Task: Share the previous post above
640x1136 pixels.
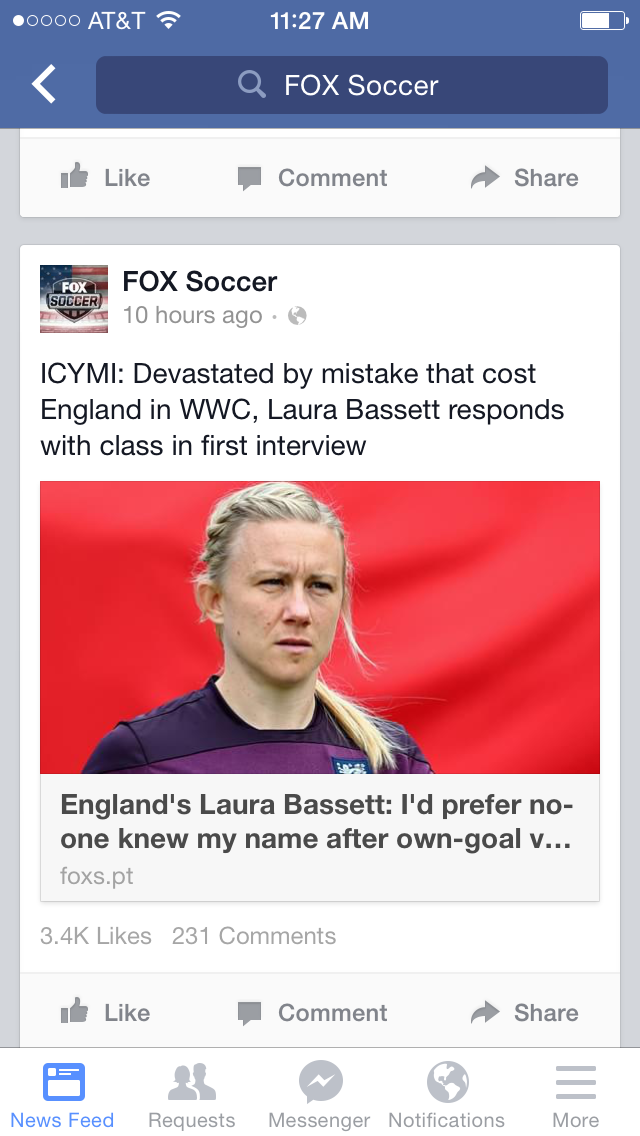Action: tap(524, 177)
